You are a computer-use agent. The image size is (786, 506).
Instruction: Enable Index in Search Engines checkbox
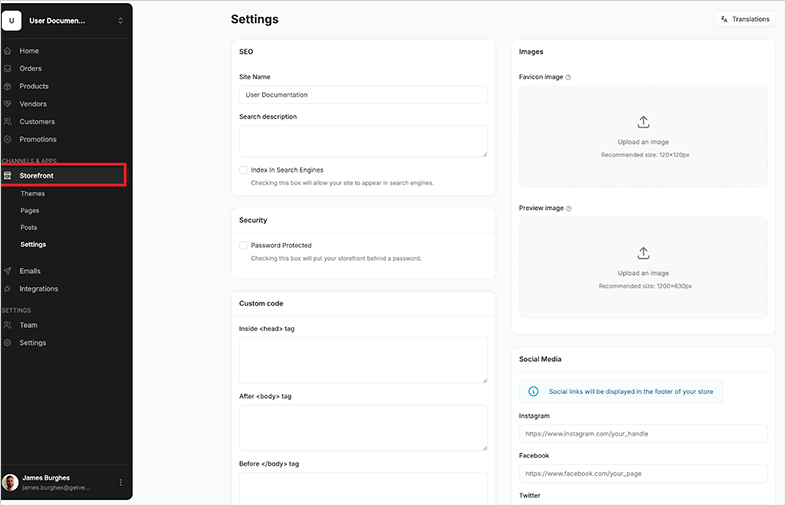click(243, 170)
